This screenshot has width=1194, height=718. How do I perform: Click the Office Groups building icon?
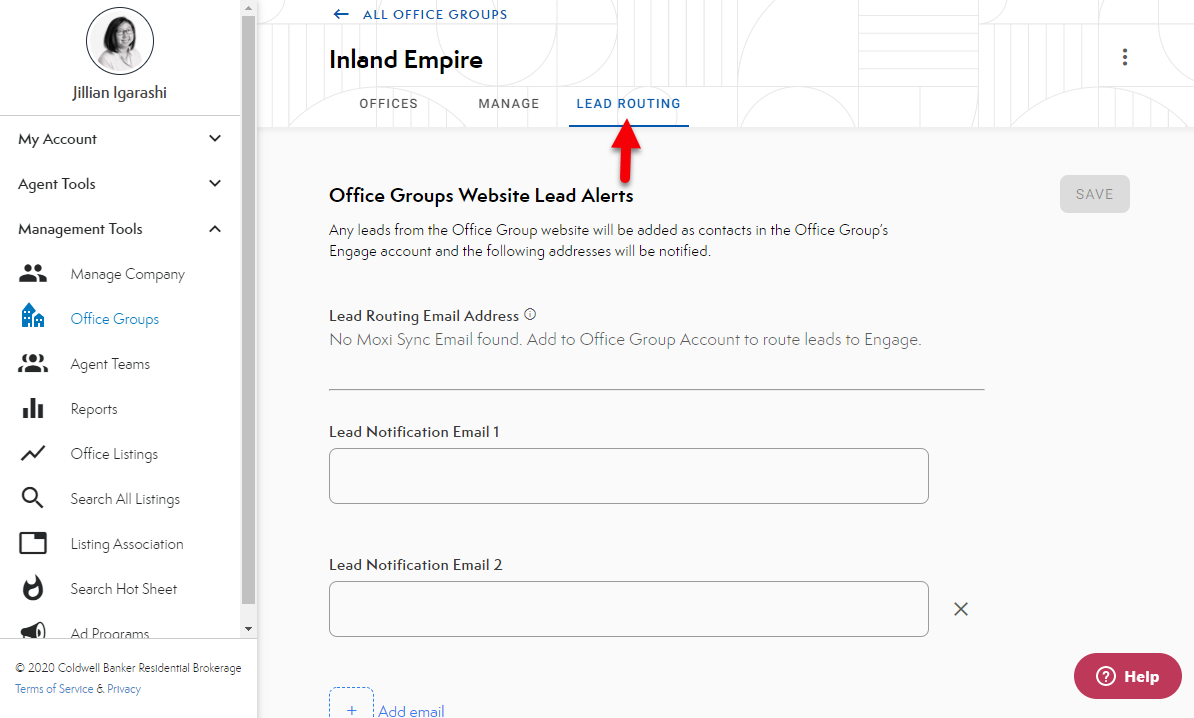[x=33, y=317]
